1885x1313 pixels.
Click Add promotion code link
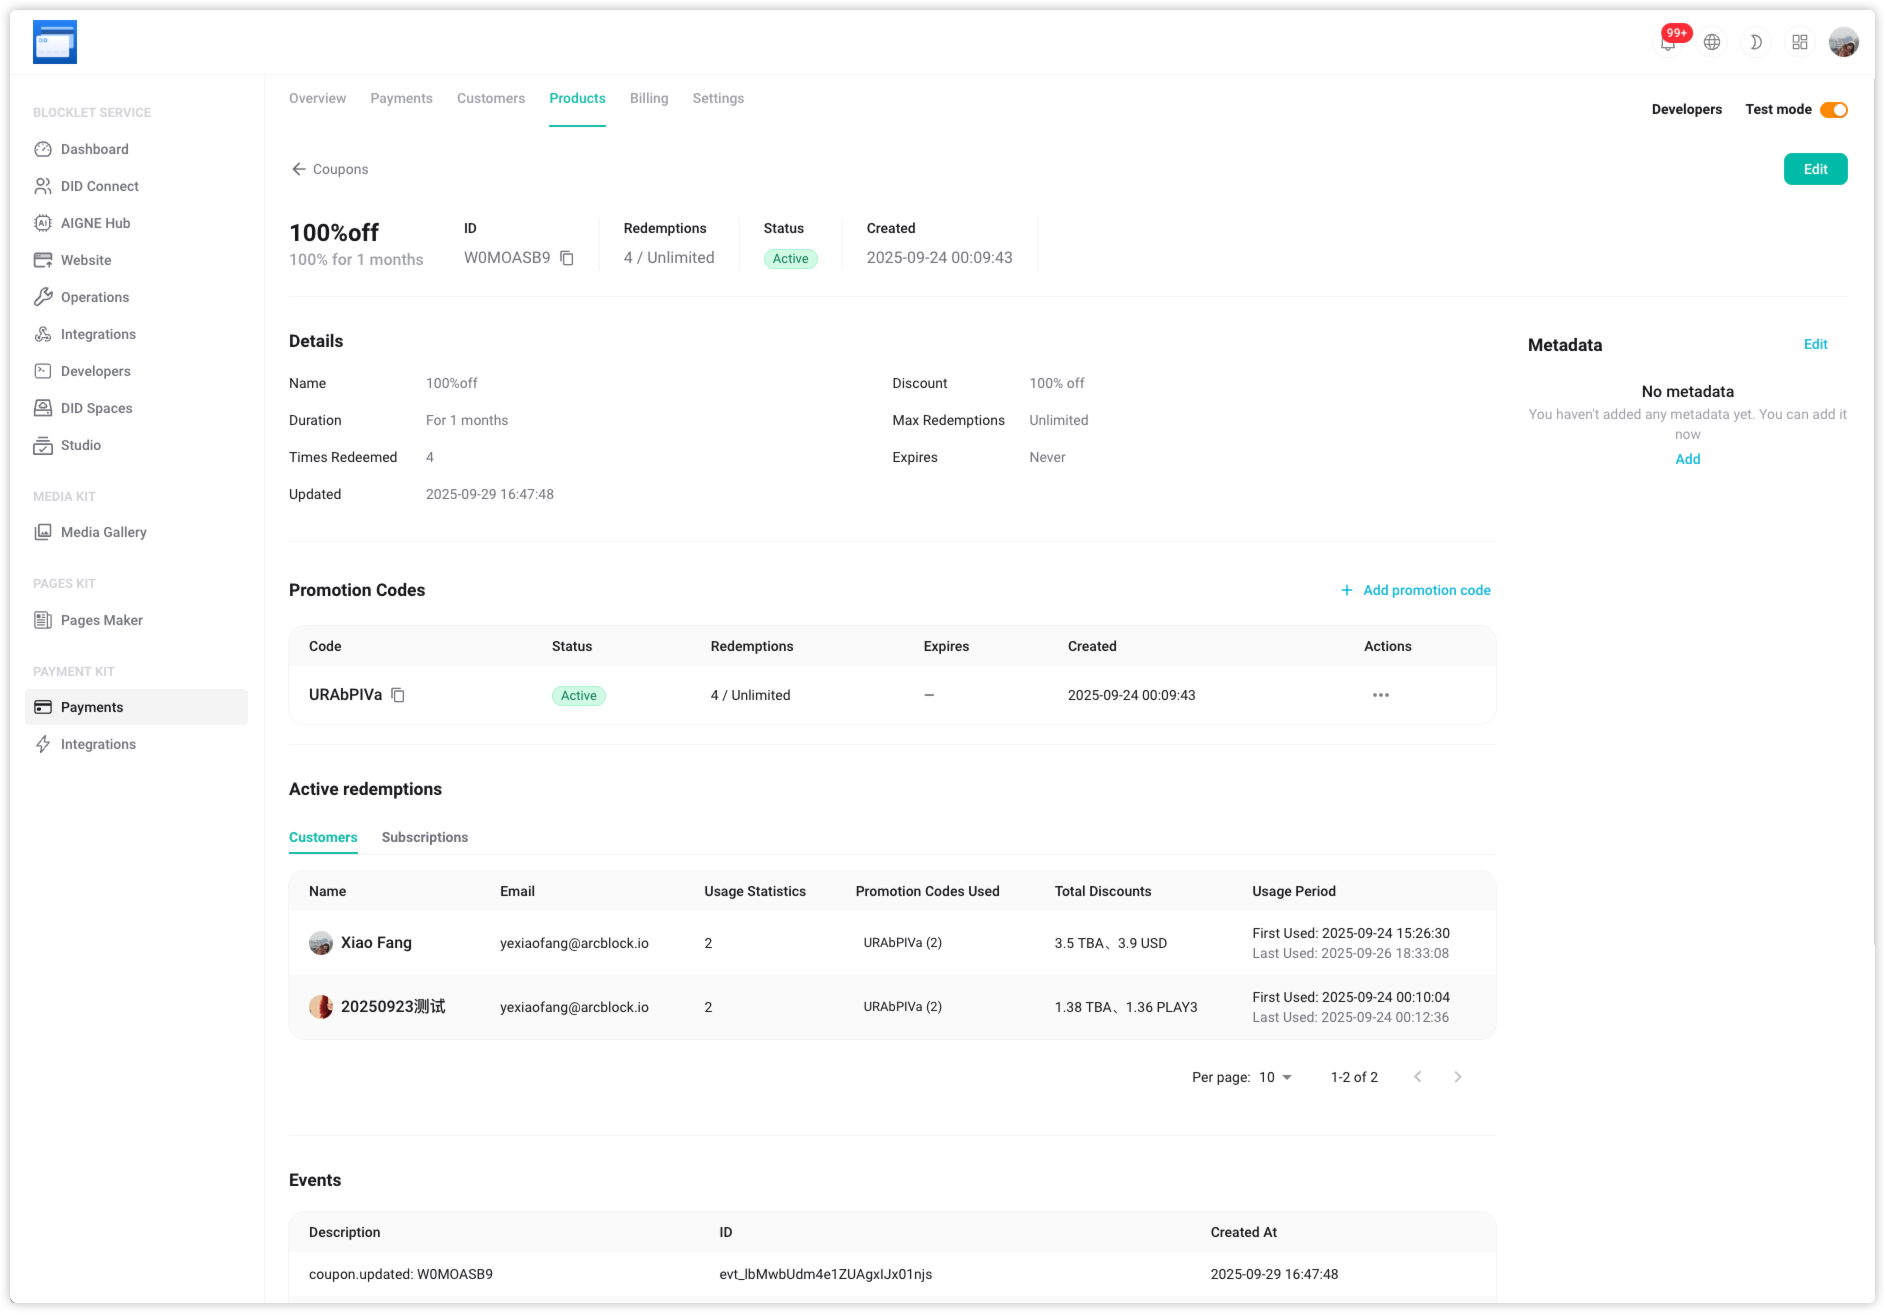[1415, 590]
